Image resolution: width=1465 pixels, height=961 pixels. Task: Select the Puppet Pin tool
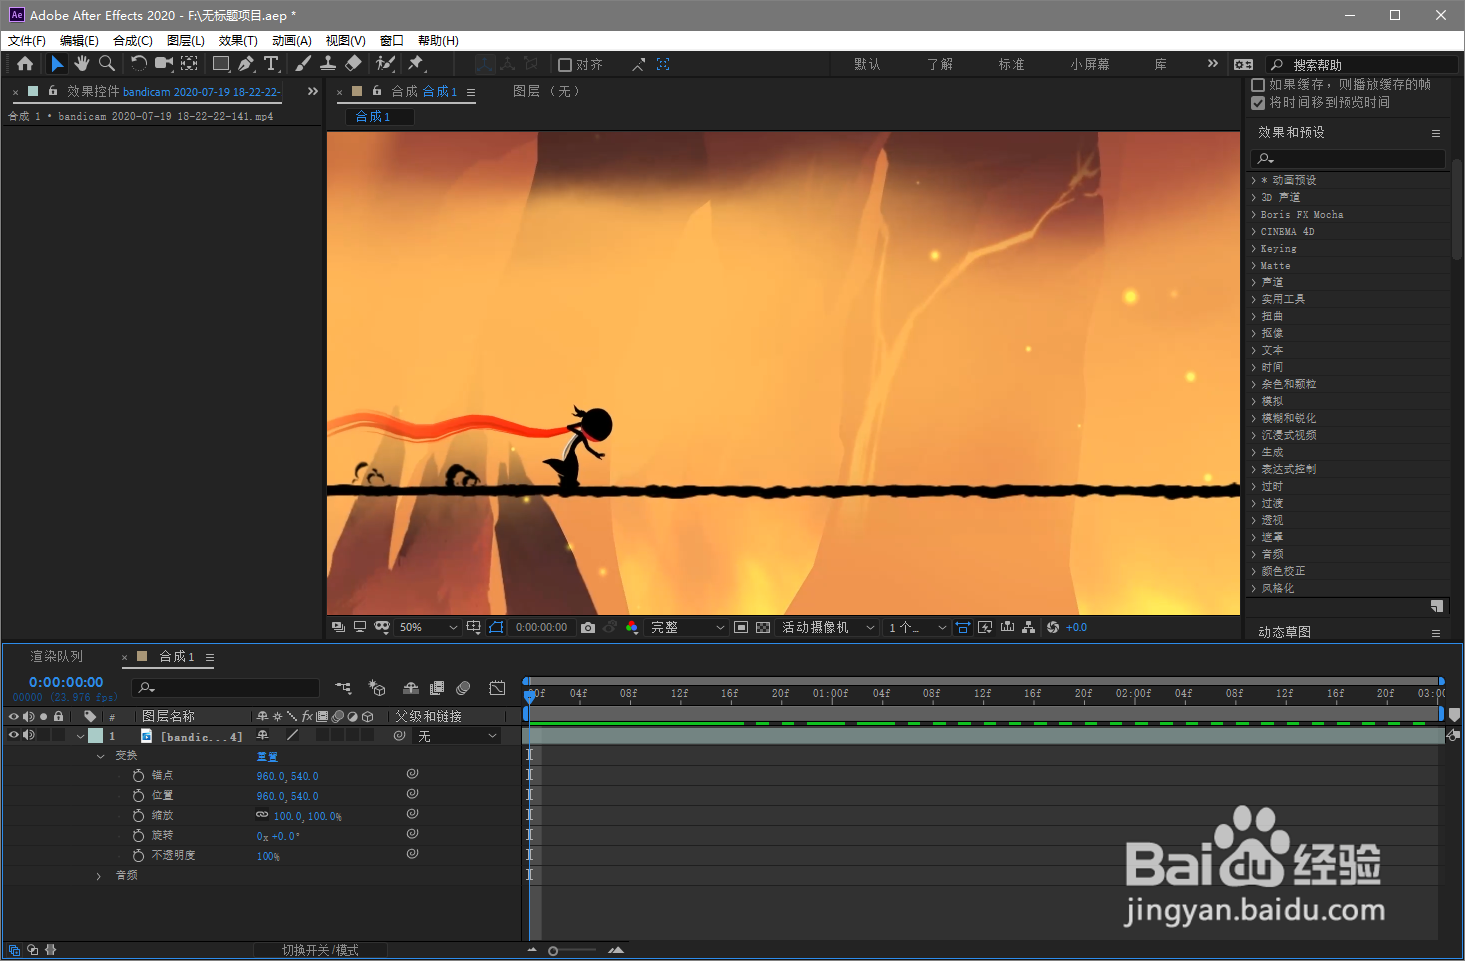tap(416, 64)
